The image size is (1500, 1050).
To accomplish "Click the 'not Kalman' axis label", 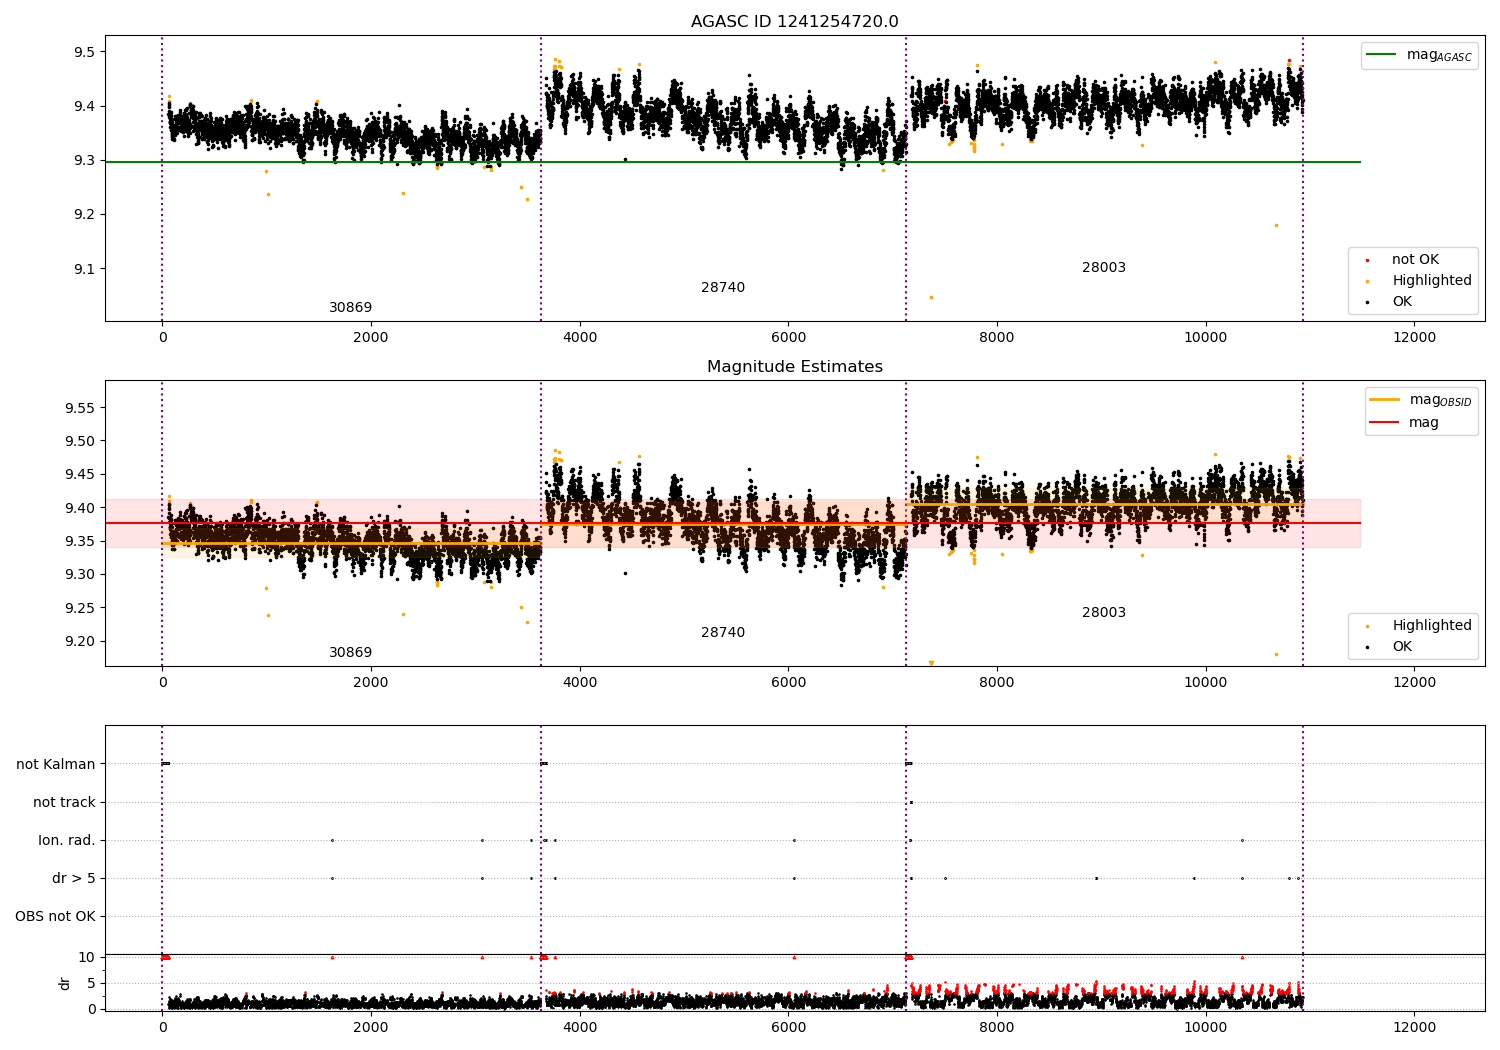I will (56, 764).
